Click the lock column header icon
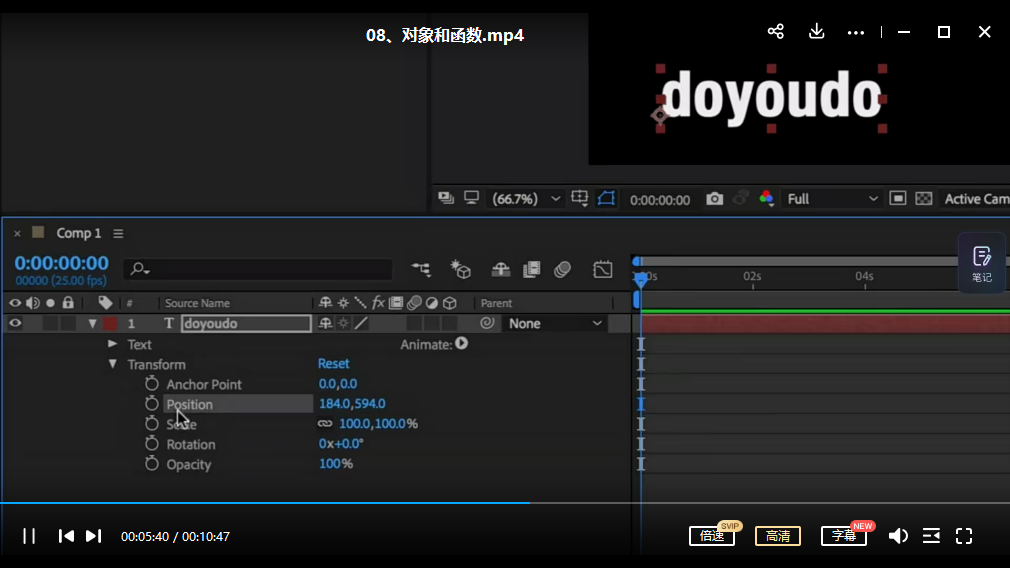 point(68,303)
